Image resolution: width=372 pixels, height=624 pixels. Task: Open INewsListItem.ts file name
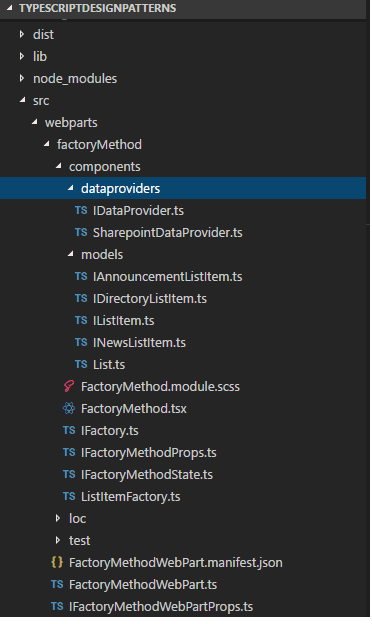[139, 343]
